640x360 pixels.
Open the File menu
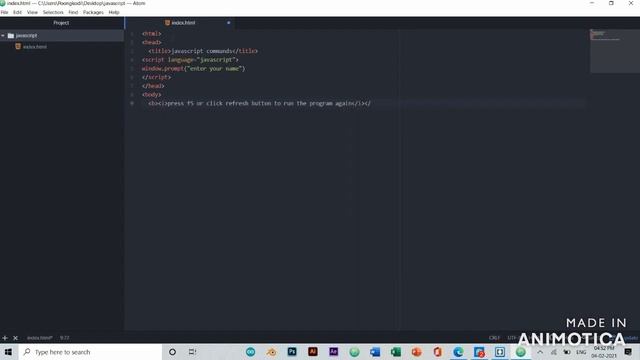[x=4, y=12]
